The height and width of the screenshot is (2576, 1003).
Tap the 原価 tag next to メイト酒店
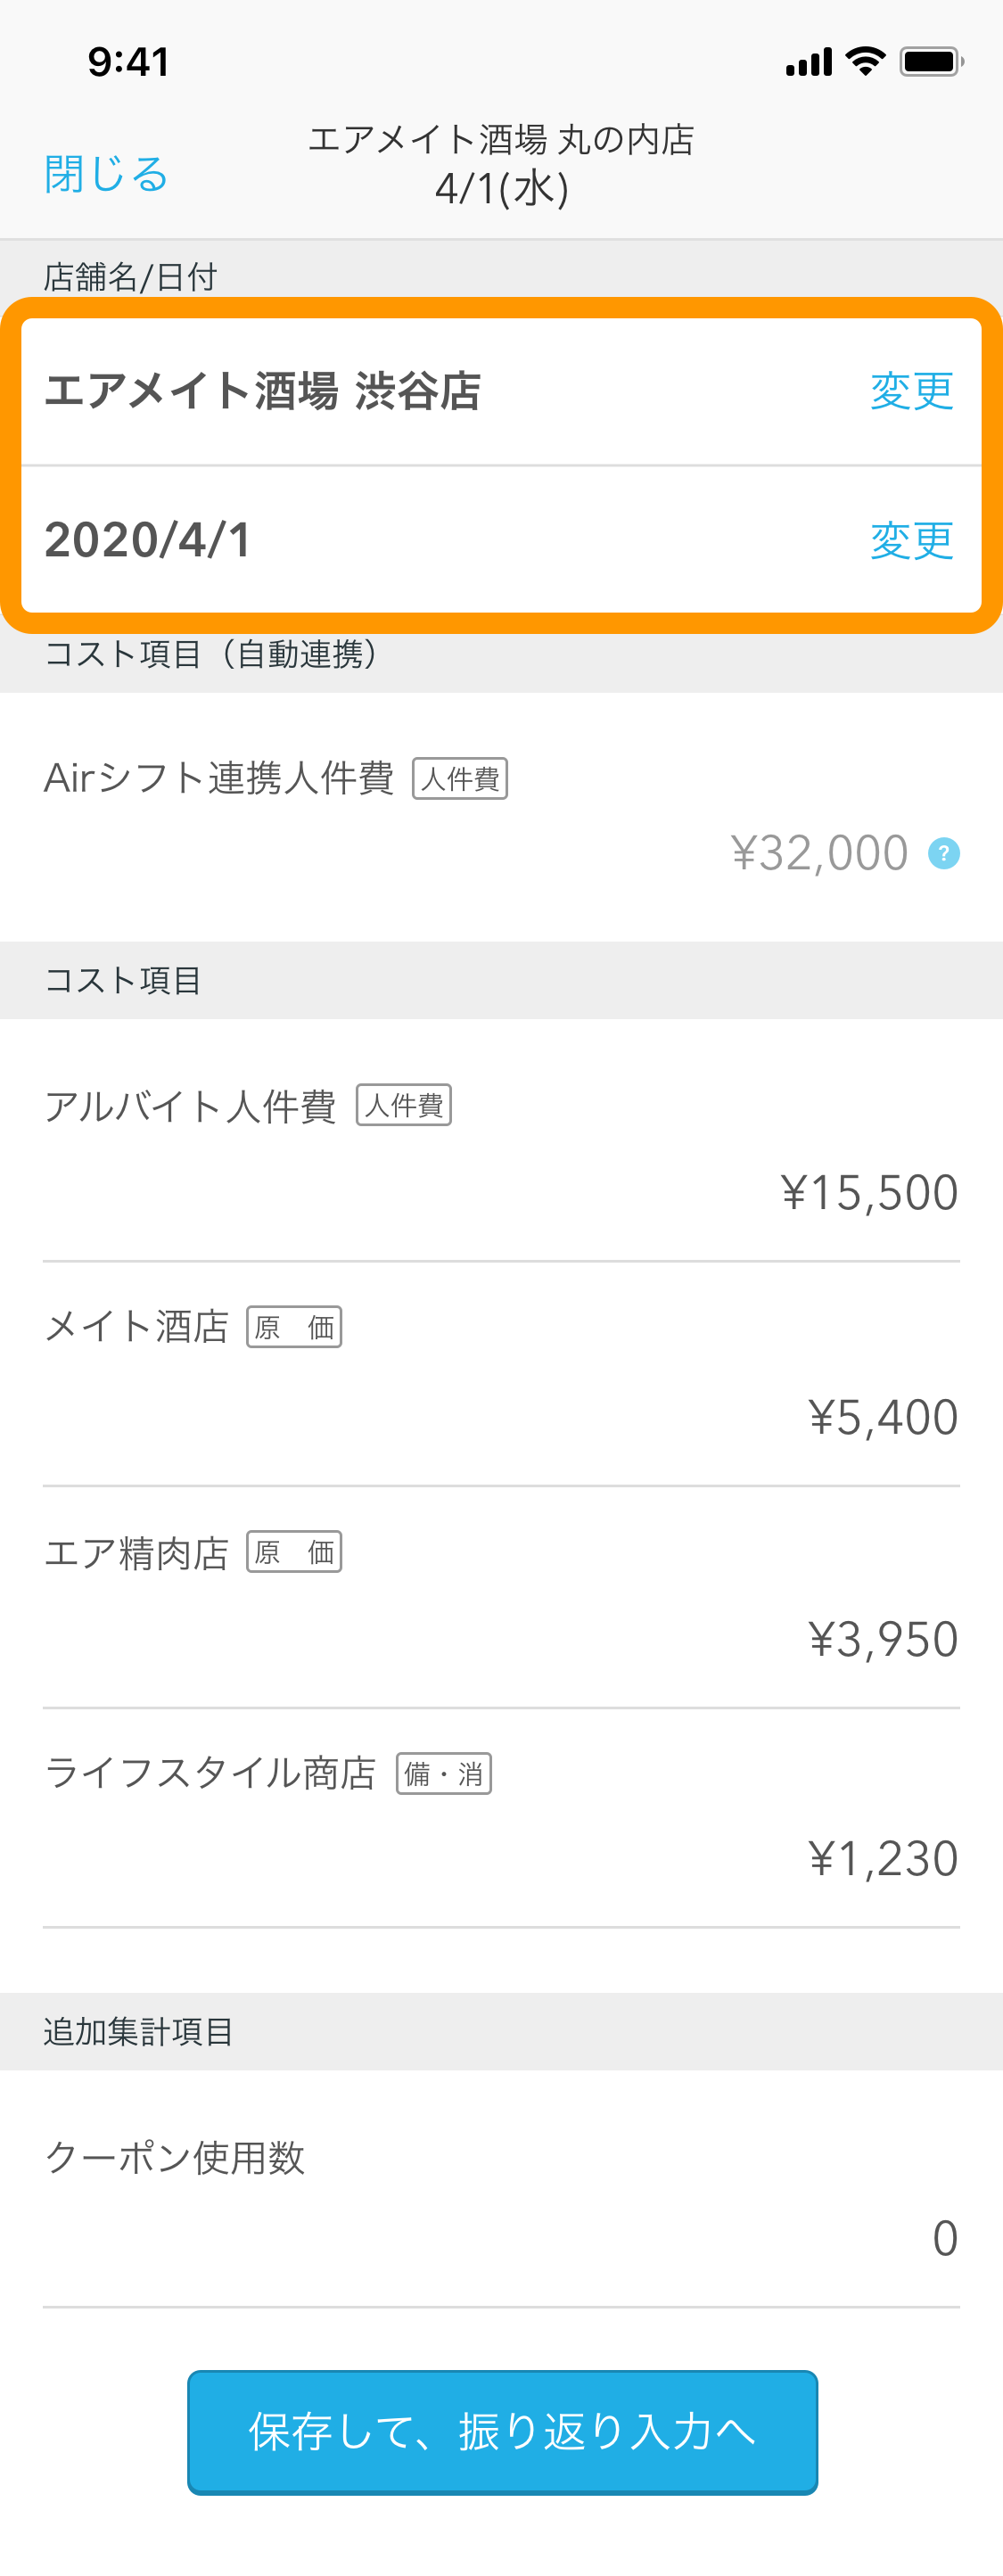(294, 1327)
